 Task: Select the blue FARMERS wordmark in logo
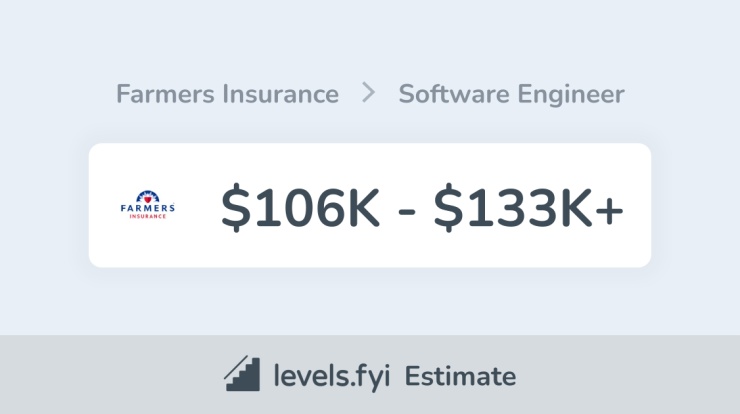point(148,208)
